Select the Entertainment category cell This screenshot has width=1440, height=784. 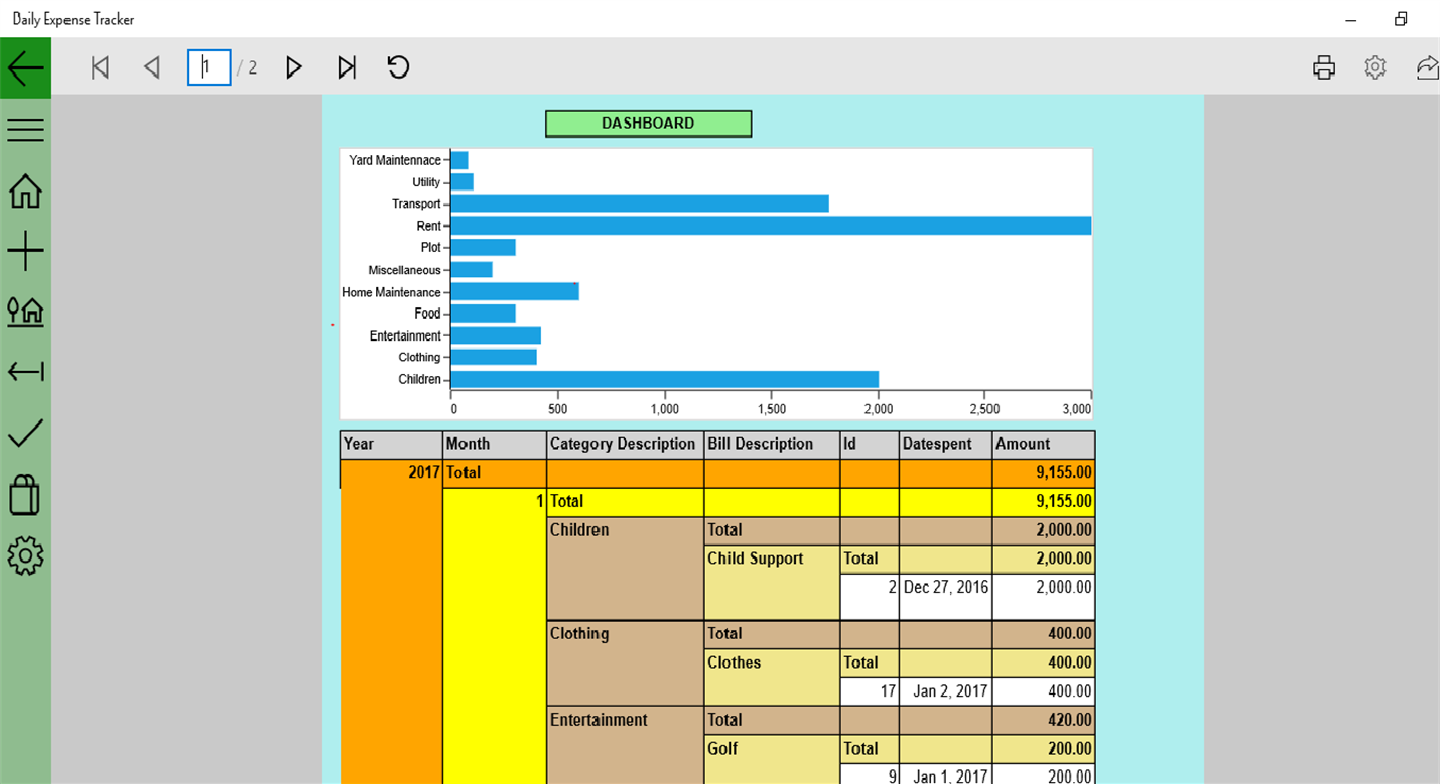point(625,745)
